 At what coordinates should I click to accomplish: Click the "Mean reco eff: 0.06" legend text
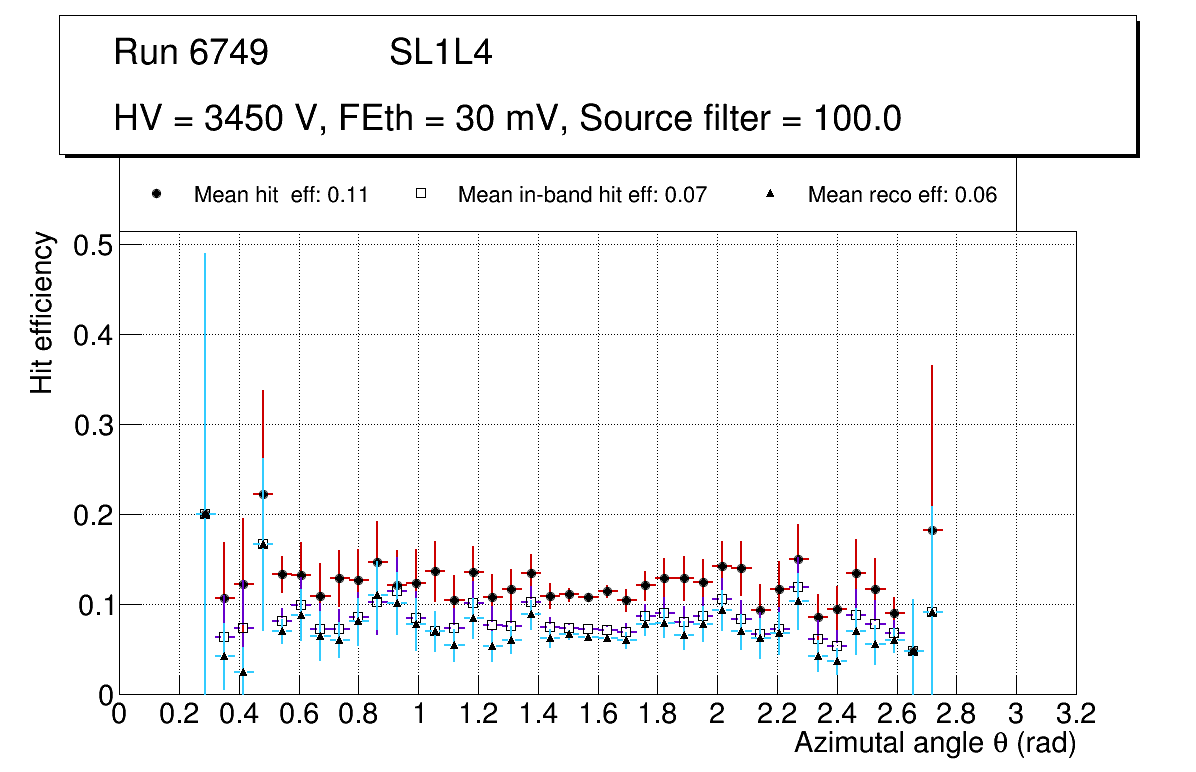[902, 195]
